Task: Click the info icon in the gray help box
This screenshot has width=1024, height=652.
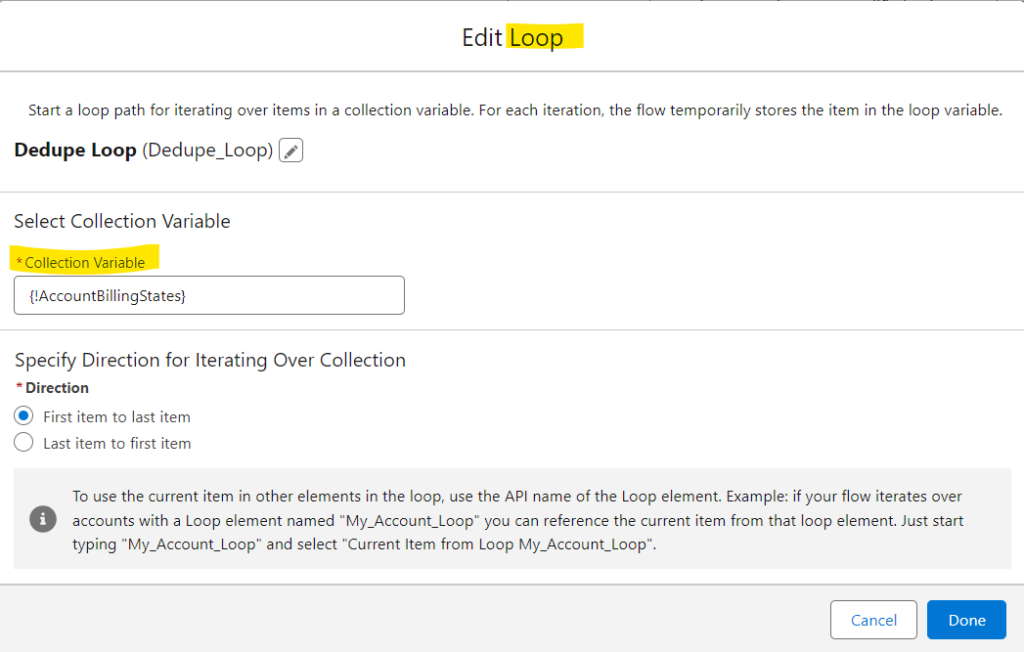Action: click(43, 519)
